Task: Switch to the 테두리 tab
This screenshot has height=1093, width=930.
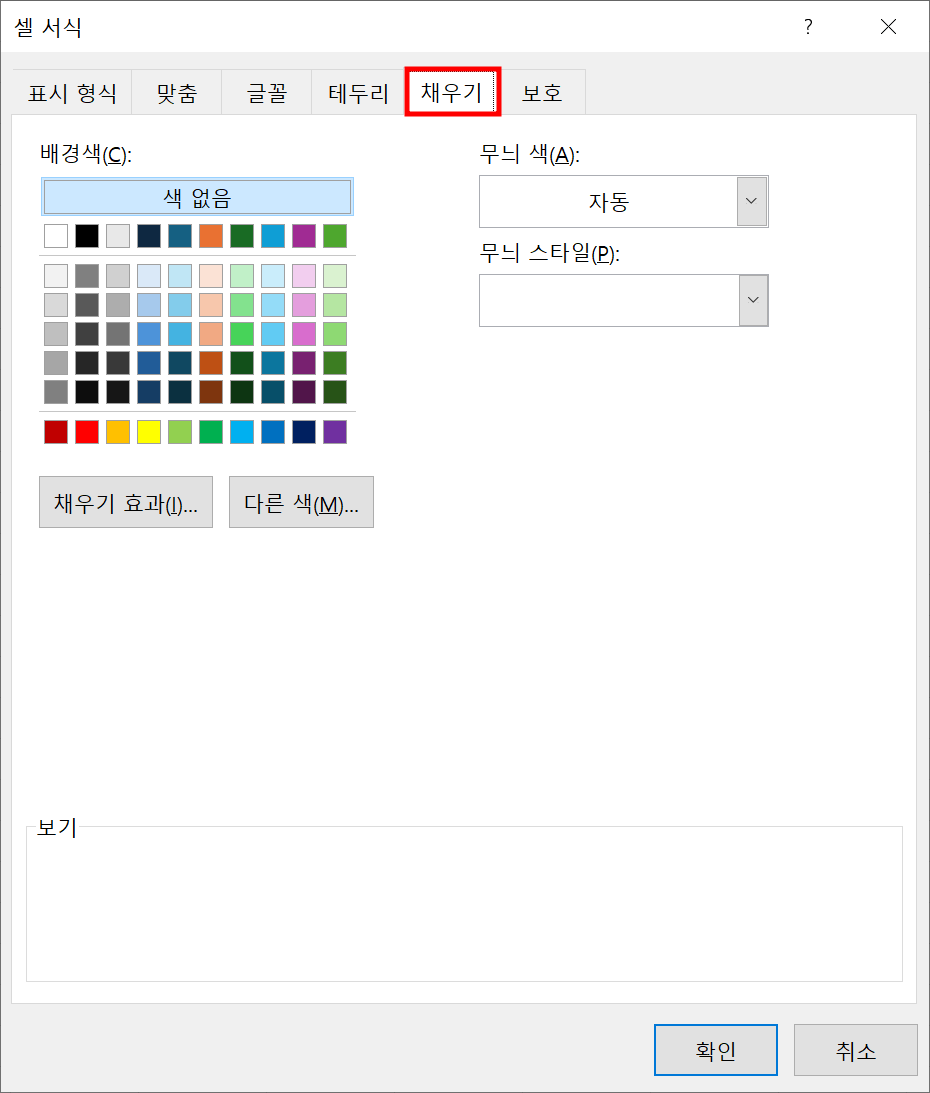Action: 358,93
